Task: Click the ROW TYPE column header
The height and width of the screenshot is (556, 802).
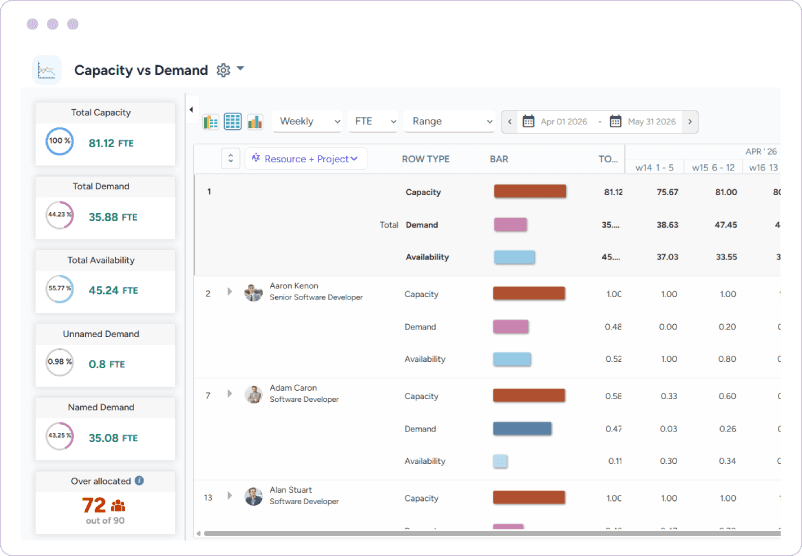Action: [x=426, y=159]
